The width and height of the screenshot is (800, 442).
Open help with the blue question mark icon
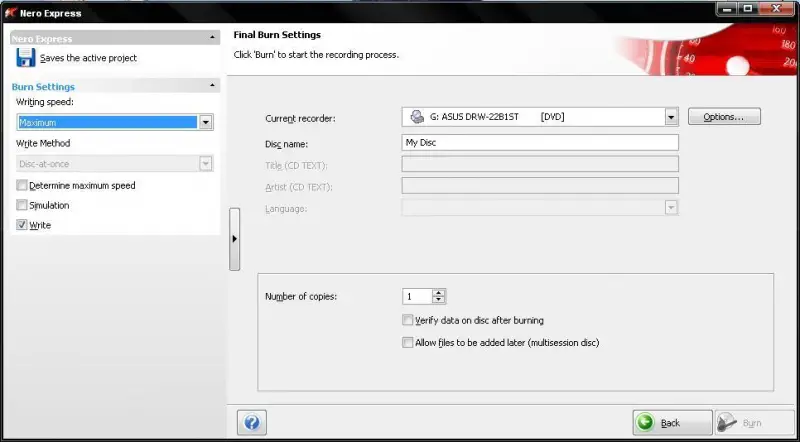(x=252, y=423)
